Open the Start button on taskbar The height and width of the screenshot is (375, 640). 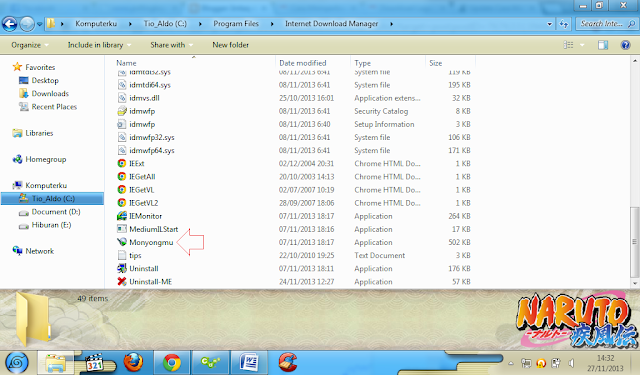[16, 362]
